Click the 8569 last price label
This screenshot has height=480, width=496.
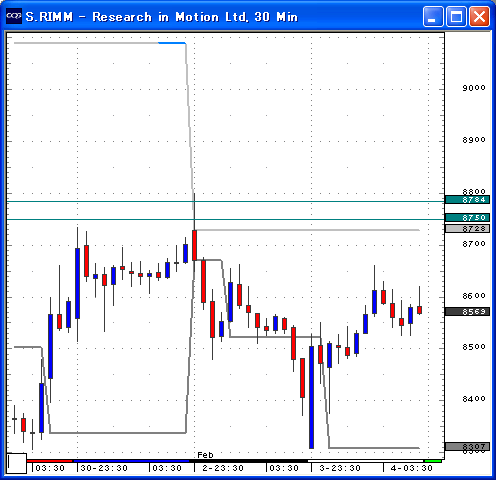(467, 312)
